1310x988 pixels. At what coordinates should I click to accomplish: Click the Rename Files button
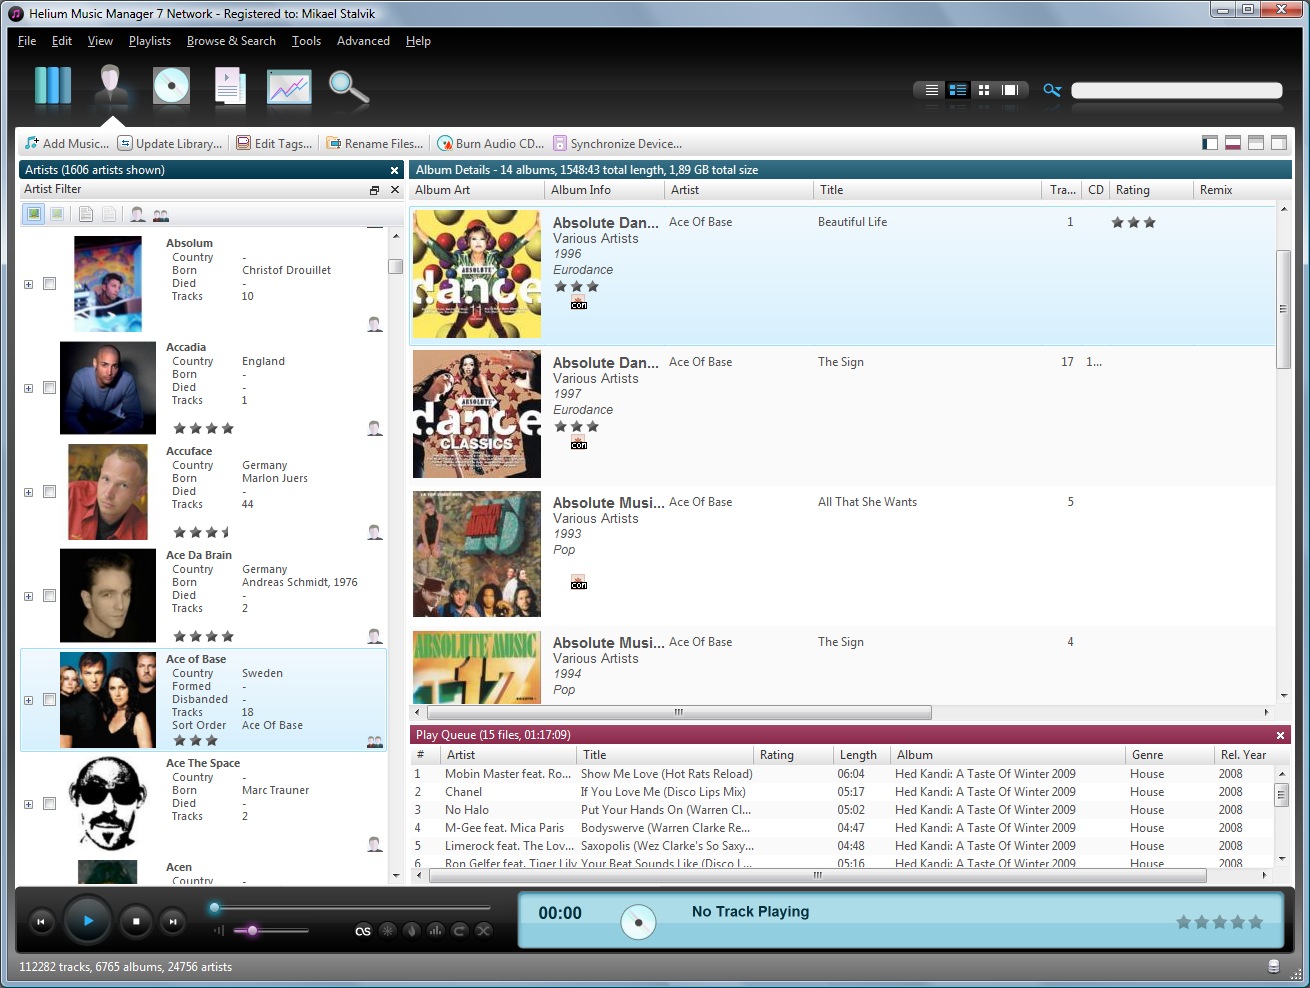coord(375,144)
